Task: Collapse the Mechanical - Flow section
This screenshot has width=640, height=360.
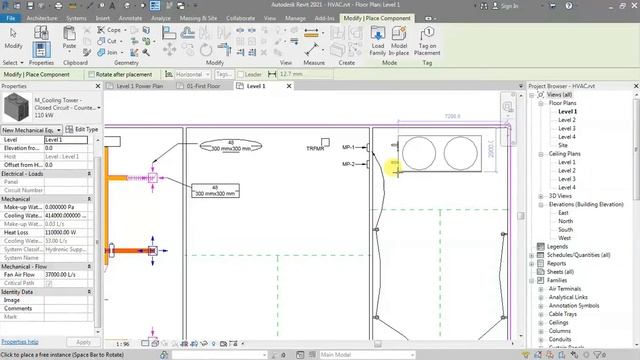Action: coord(89,266)
